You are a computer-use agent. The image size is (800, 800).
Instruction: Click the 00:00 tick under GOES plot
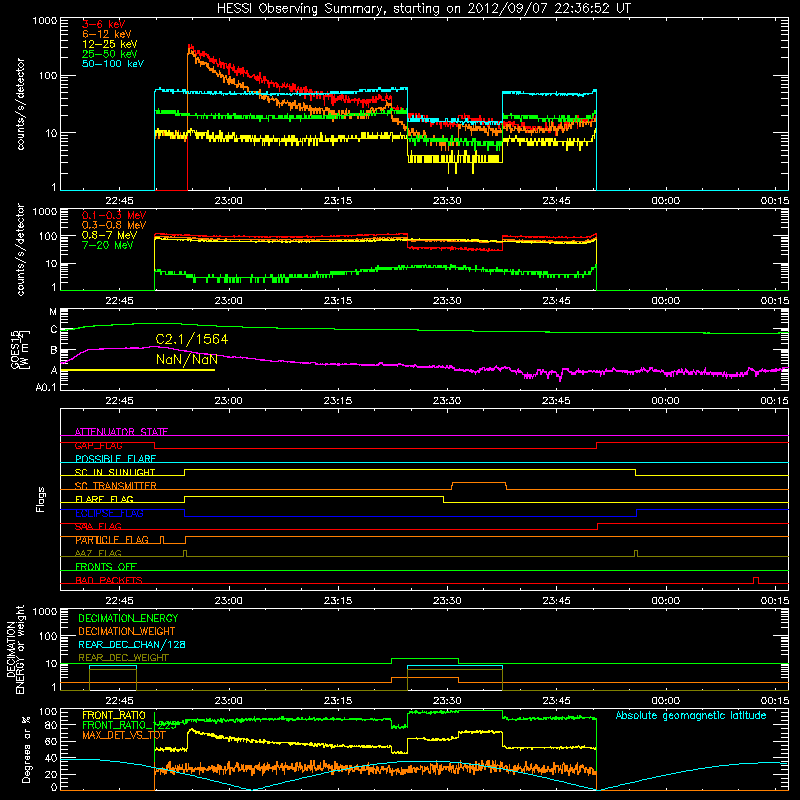click(x=665, y=401)
